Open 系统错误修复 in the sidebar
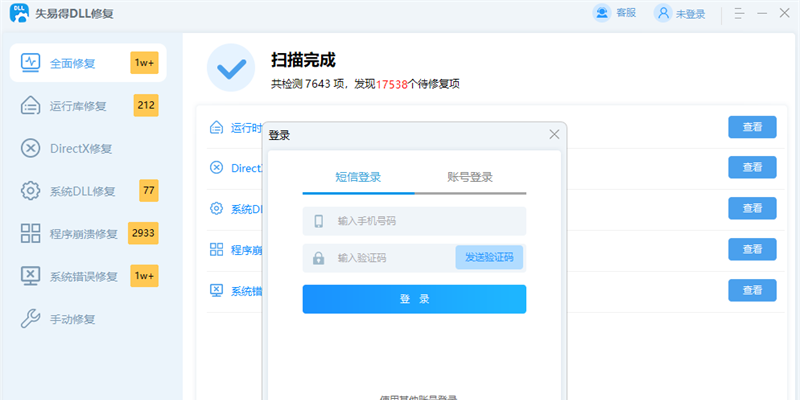 click(x=88, y=276)
